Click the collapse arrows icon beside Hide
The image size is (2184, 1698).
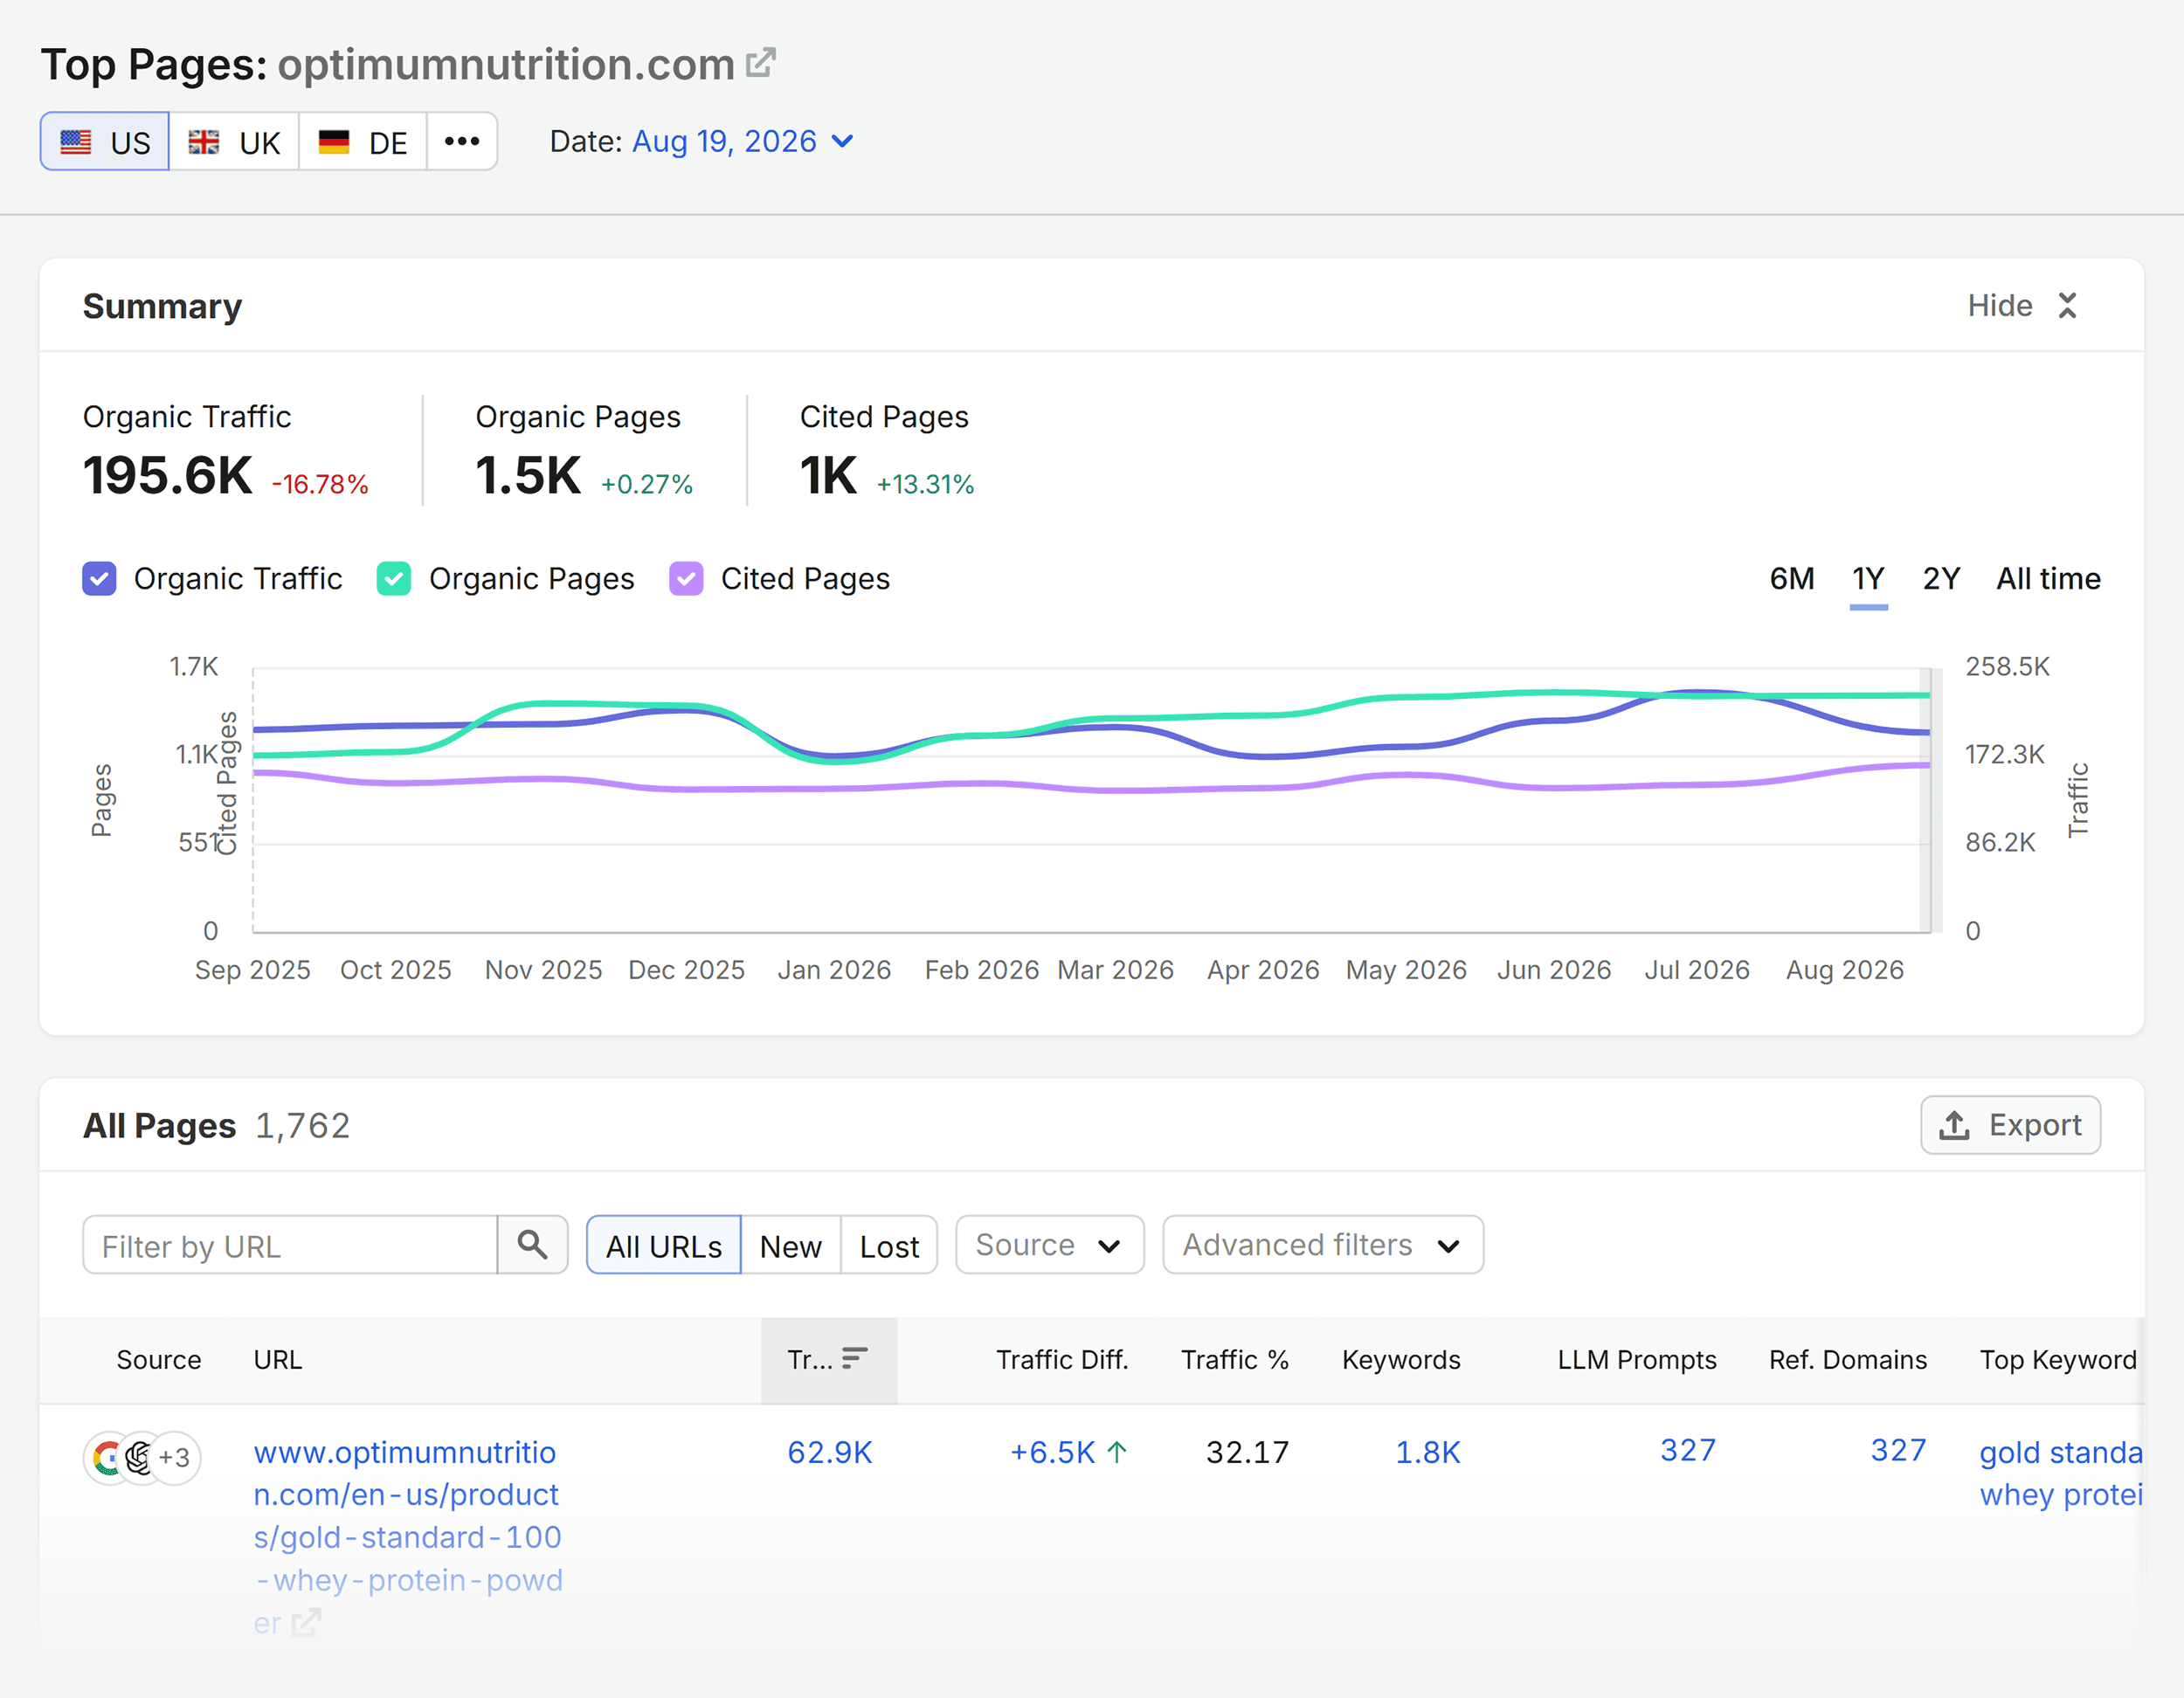(2067, 305)
